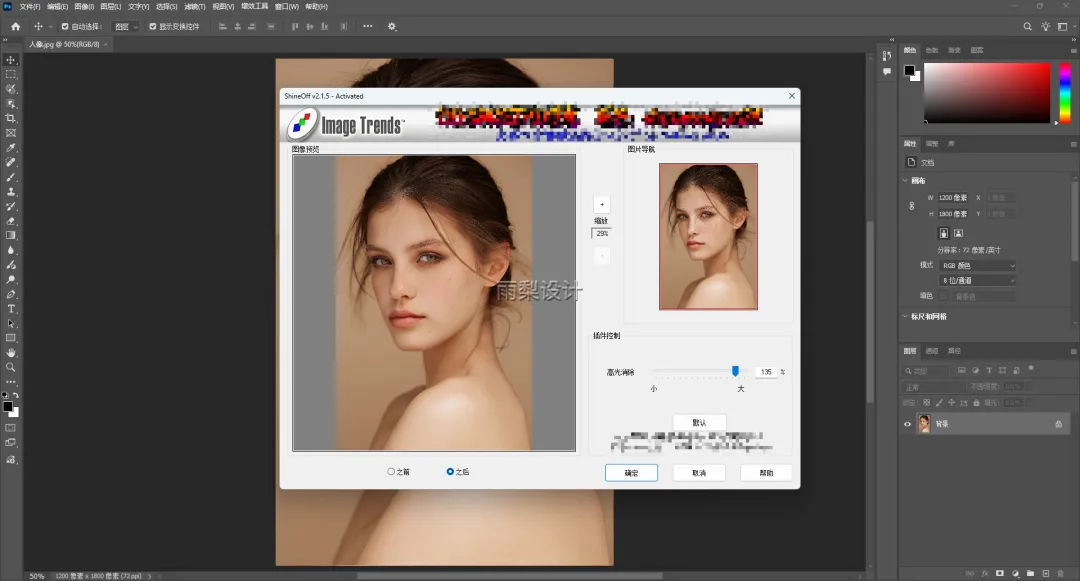1080x581 pixels.
Task: Select the Eyedropper tool
Action: [x=11, y=148]
